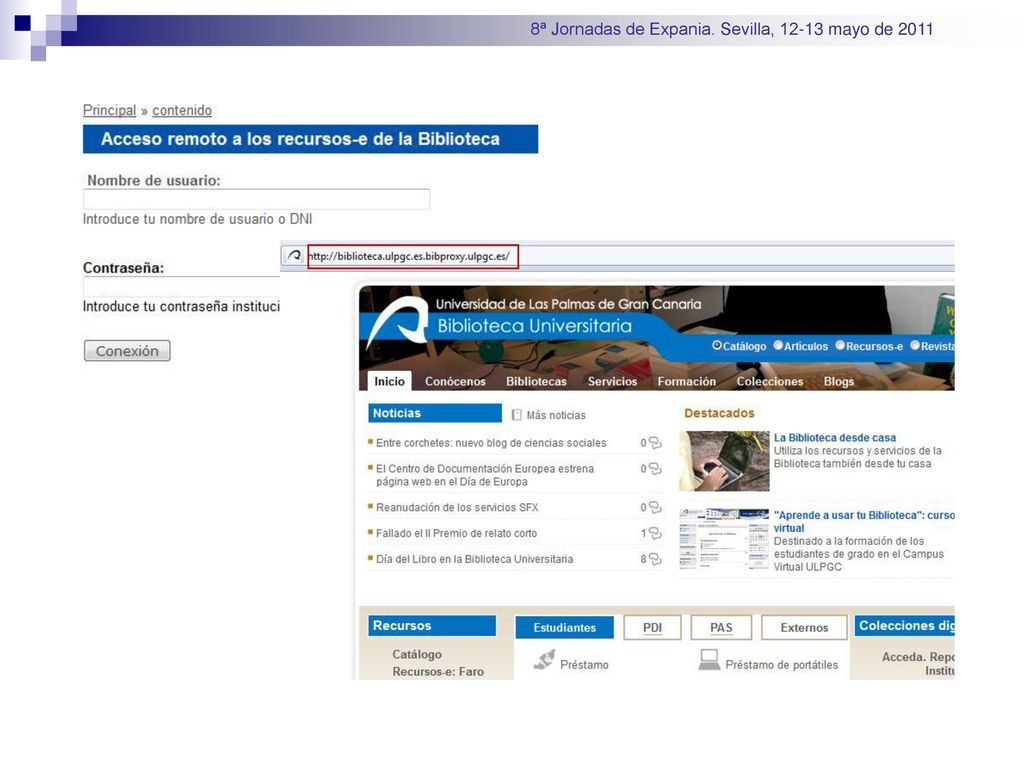Click the Conexión button
Screen dimensions: 1024x768
pos(127,351)
